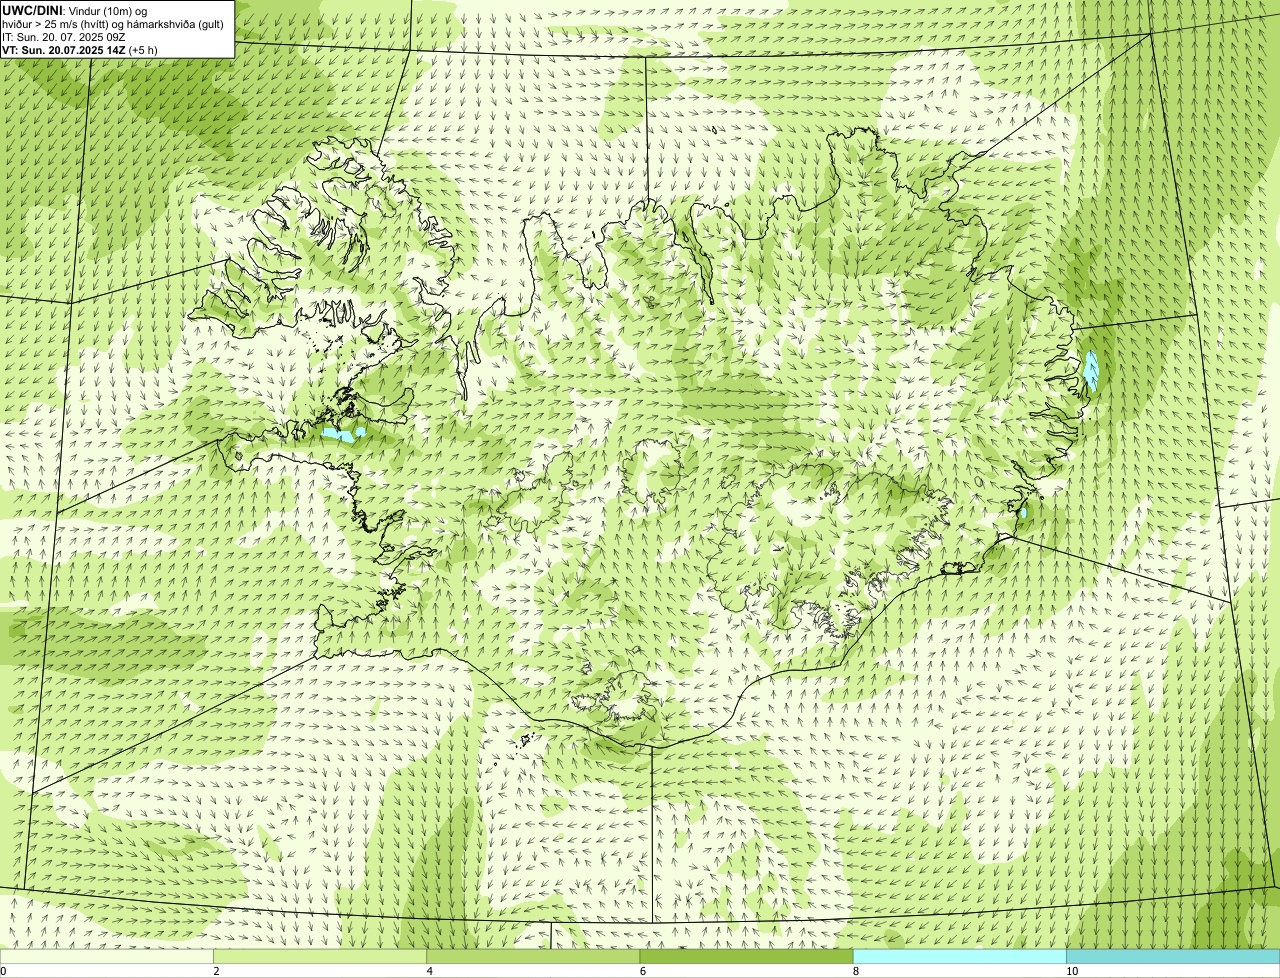Click the medium green 4–6 m/s legend segment
Image resolution: width=1280 pixels, height=978 pixels.
[x=533, y=956]
